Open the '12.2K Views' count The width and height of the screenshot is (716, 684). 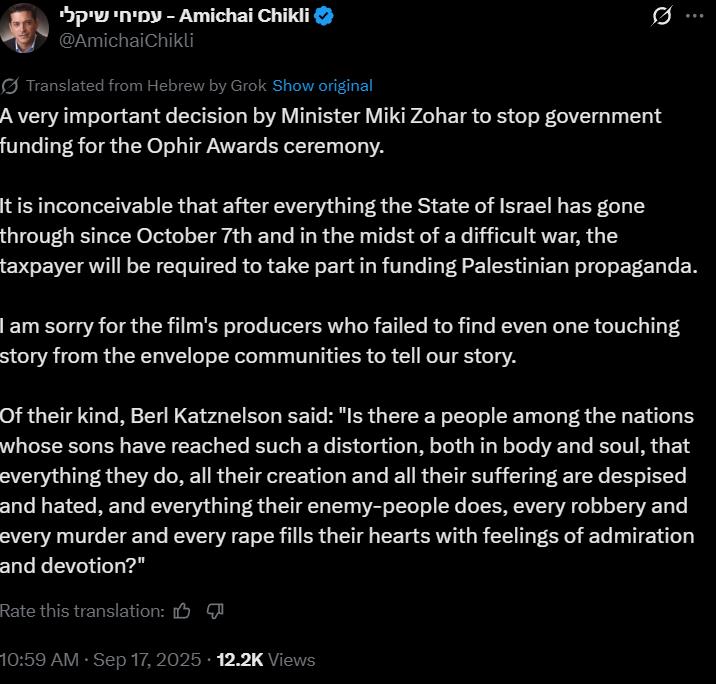click(x=265, y=660)
